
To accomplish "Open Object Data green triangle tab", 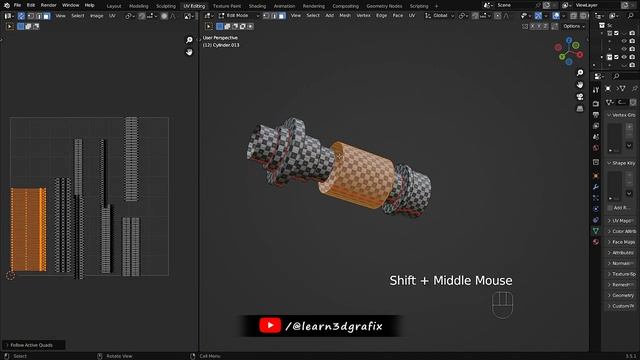I will [x=596, y=231].
